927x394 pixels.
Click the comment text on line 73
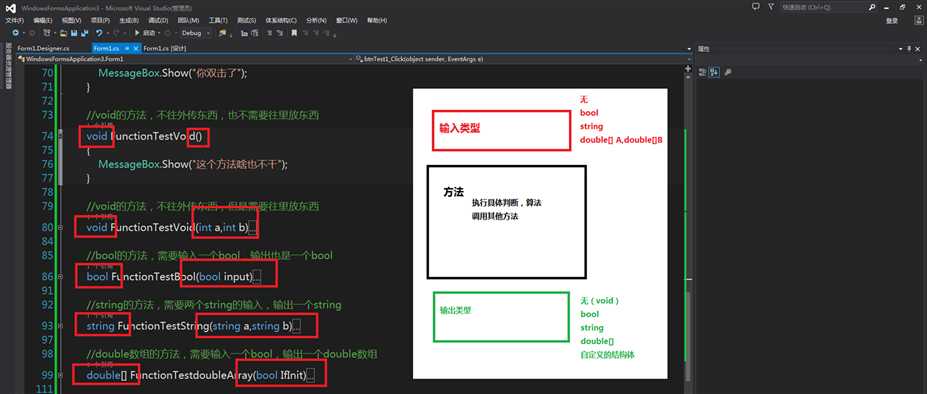[203, 115]
